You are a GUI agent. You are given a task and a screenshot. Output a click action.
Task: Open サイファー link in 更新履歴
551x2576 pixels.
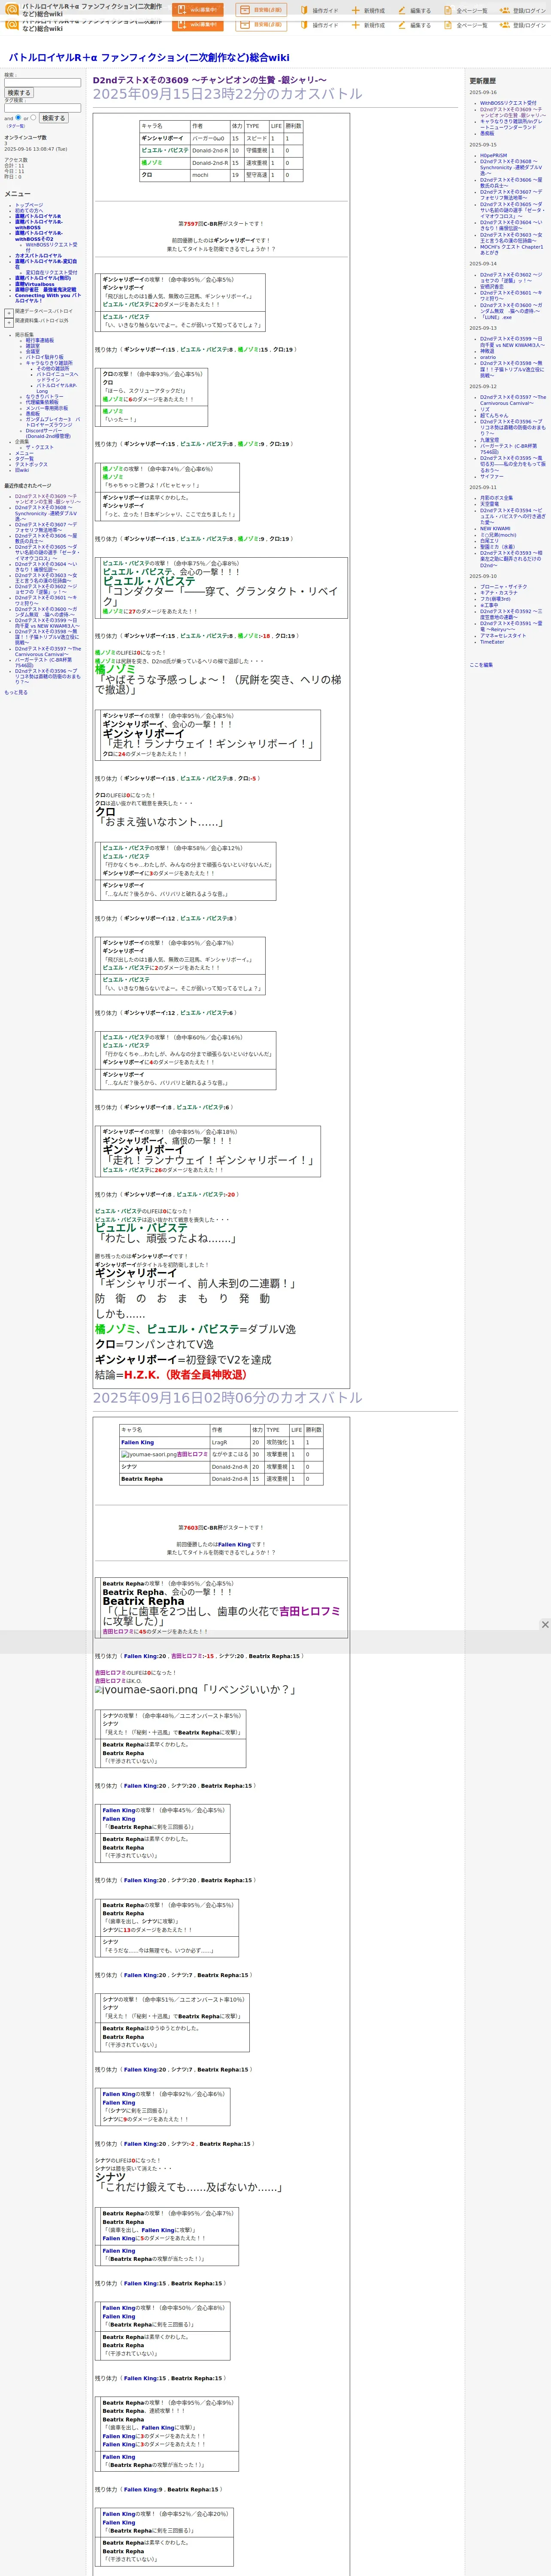tap(492, 477)
